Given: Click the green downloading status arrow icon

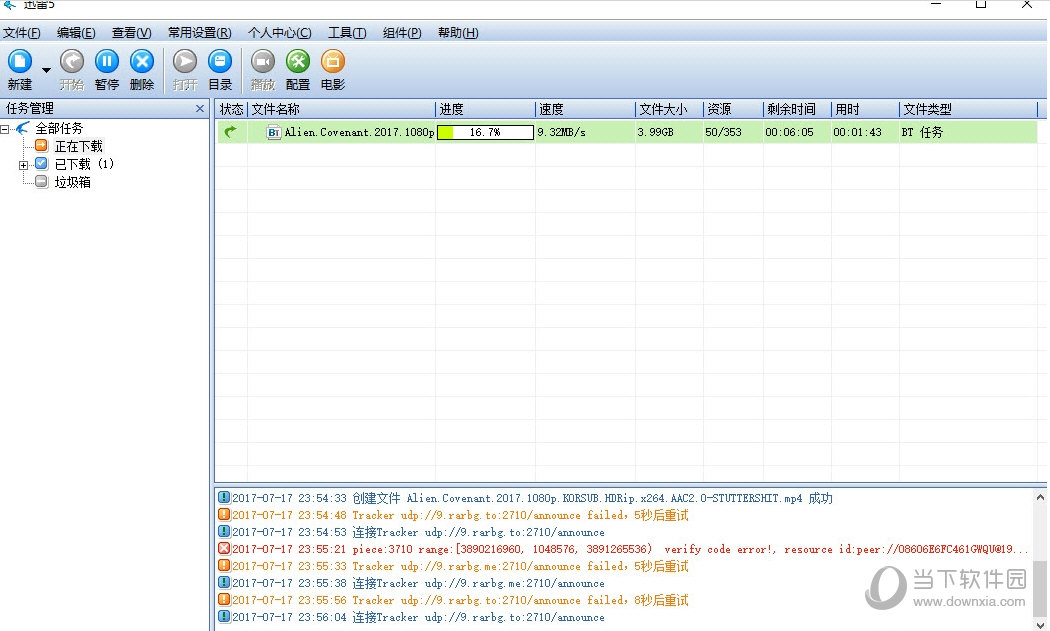Looking at the screenshot, I should pos(230,132).
